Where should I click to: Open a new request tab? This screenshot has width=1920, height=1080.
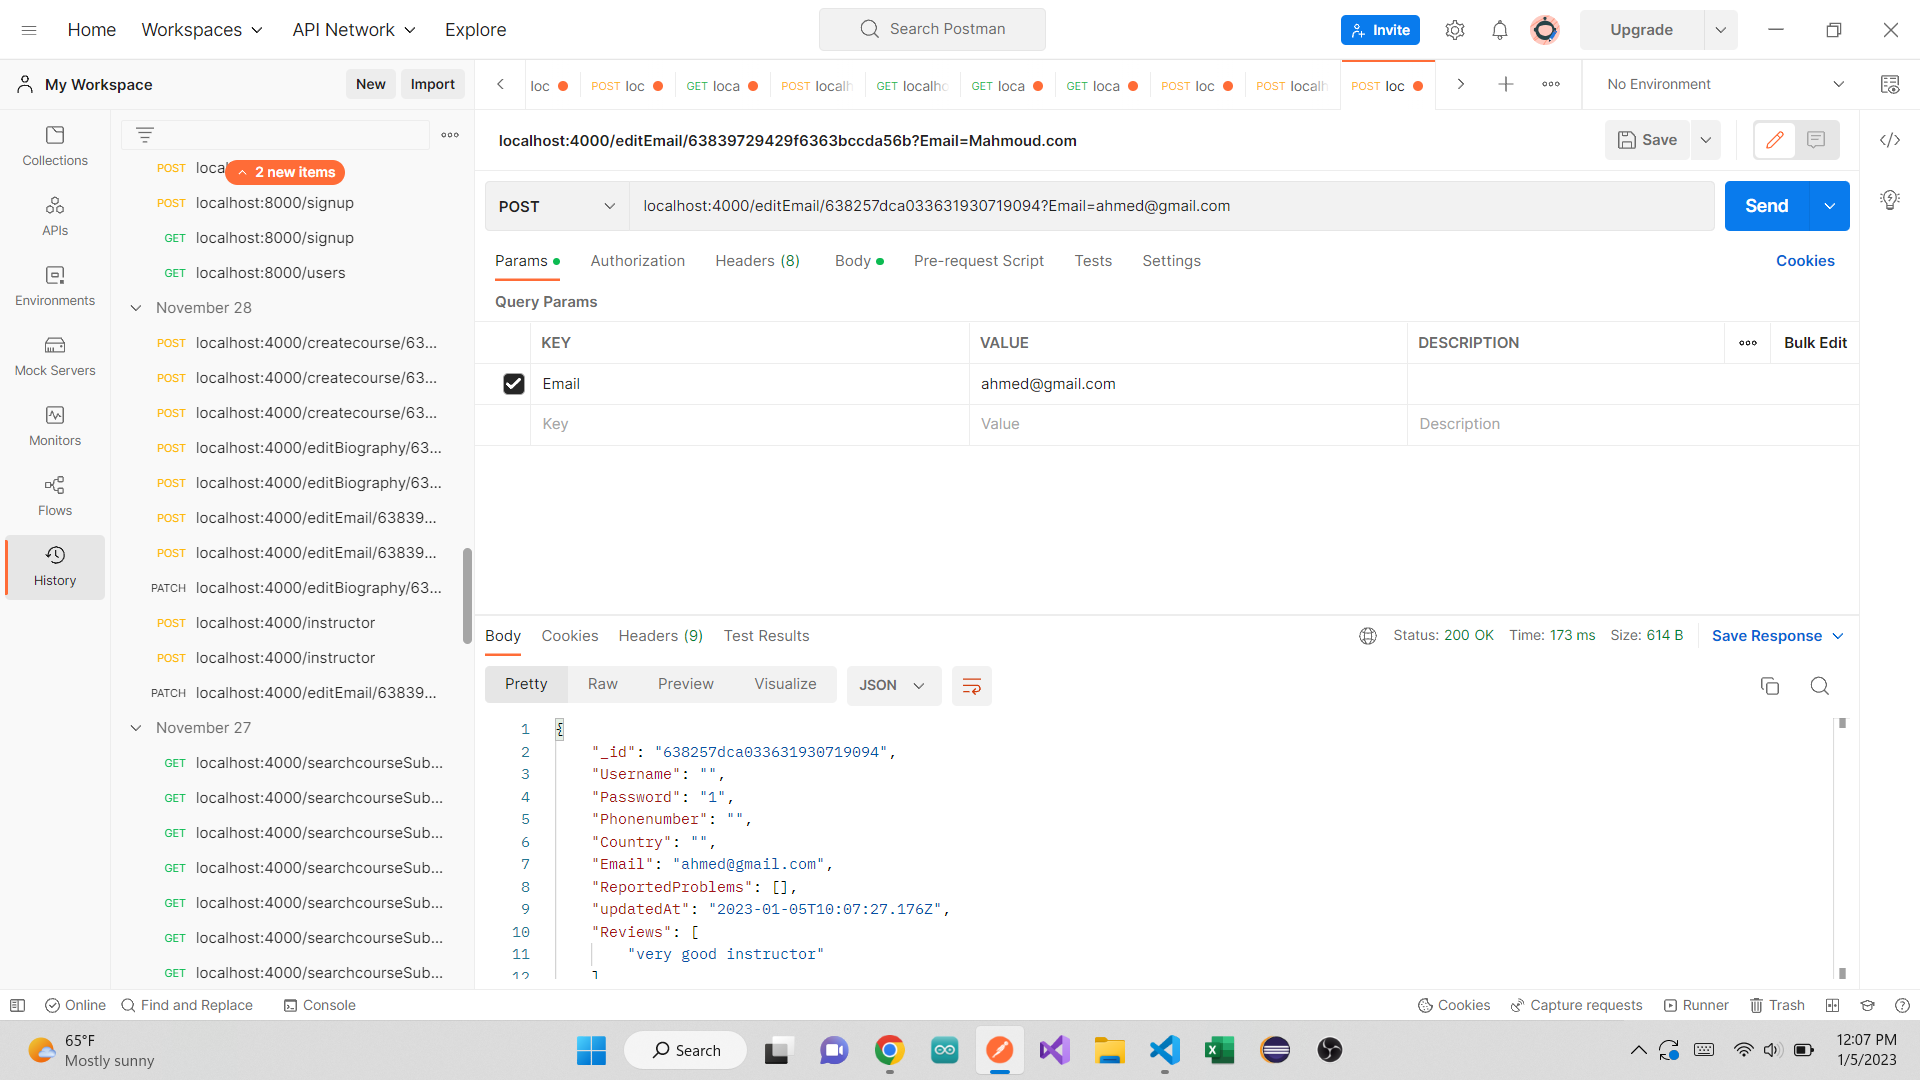point(1505,84)
